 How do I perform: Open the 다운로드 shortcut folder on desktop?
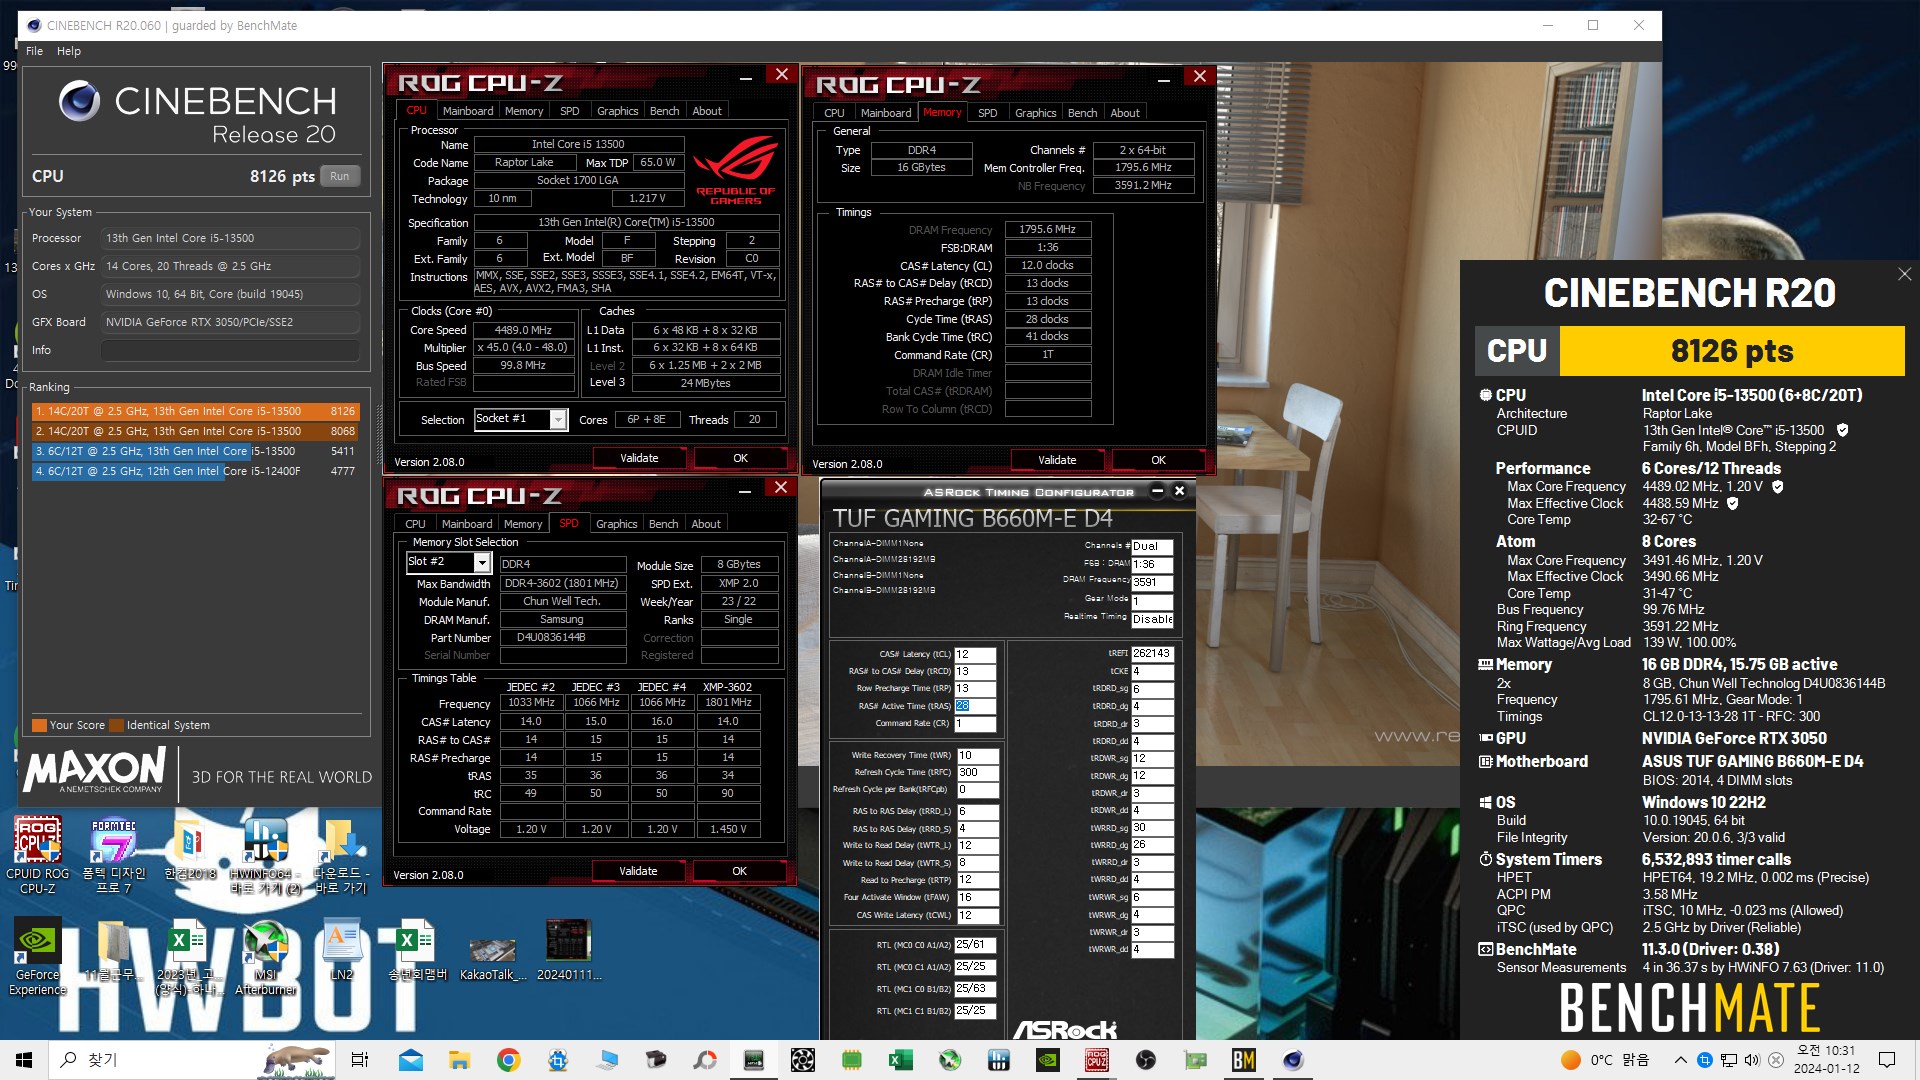pos(341,853)
